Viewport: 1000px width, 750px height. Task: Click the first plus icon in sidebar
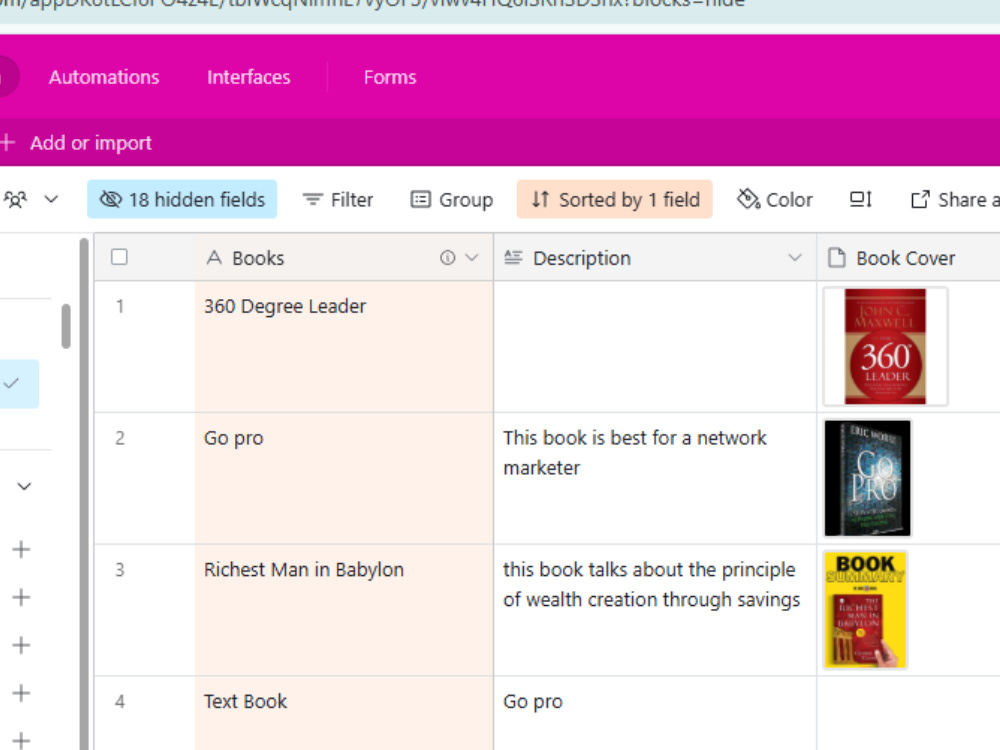point(21,549)
